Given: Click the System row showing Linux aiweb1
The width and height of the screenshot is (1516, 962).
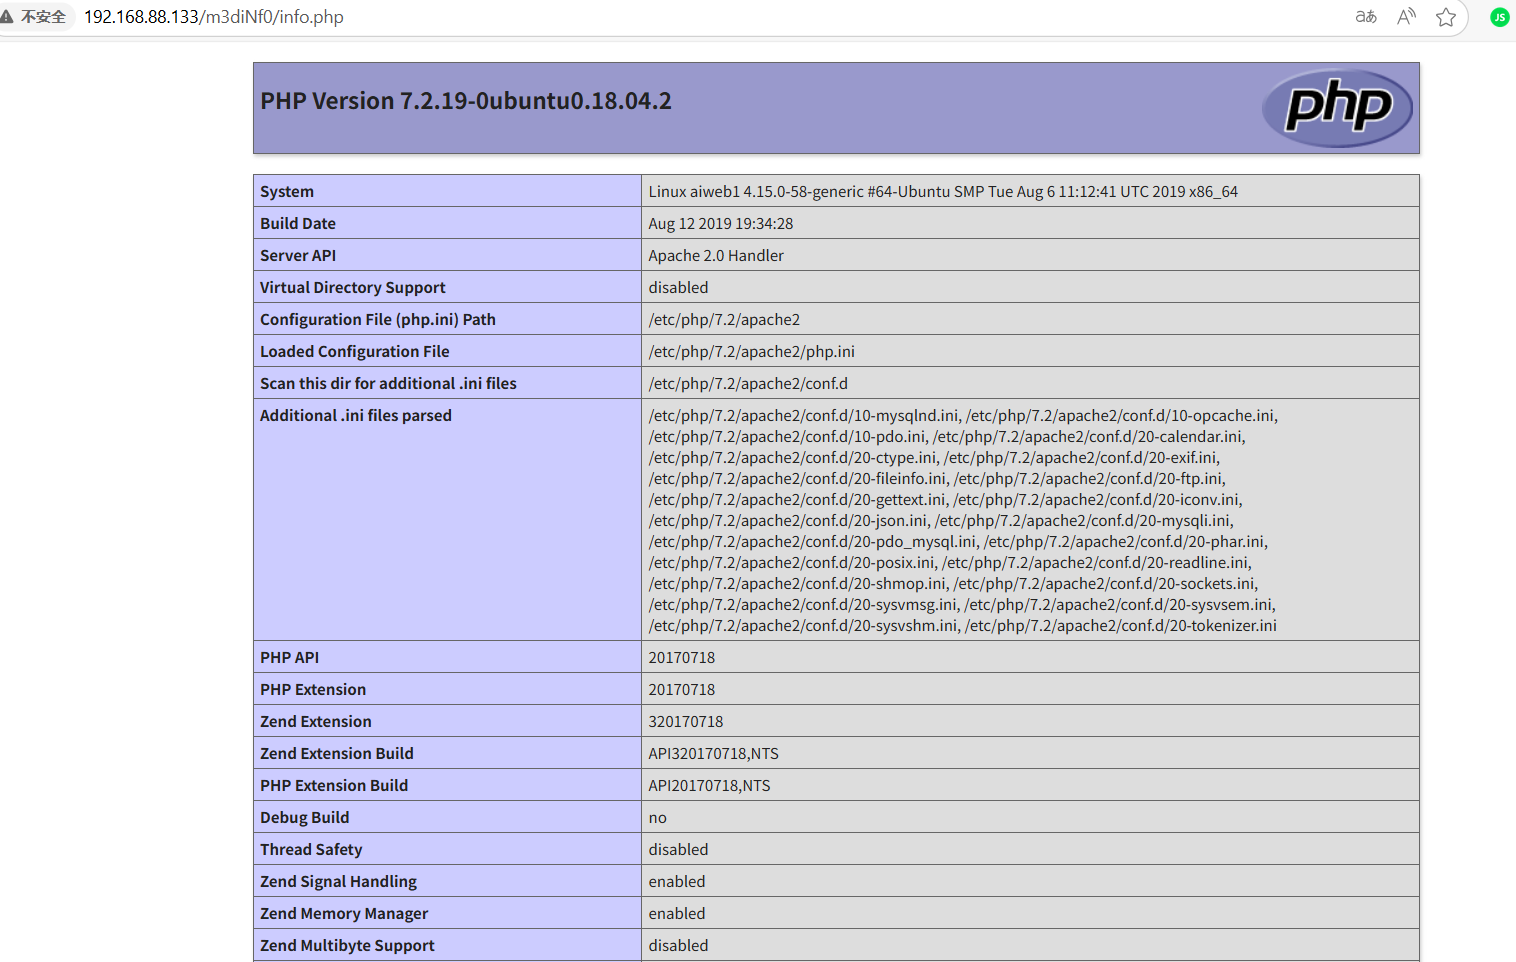Looking at the screenshot, I should pos(943,191).
